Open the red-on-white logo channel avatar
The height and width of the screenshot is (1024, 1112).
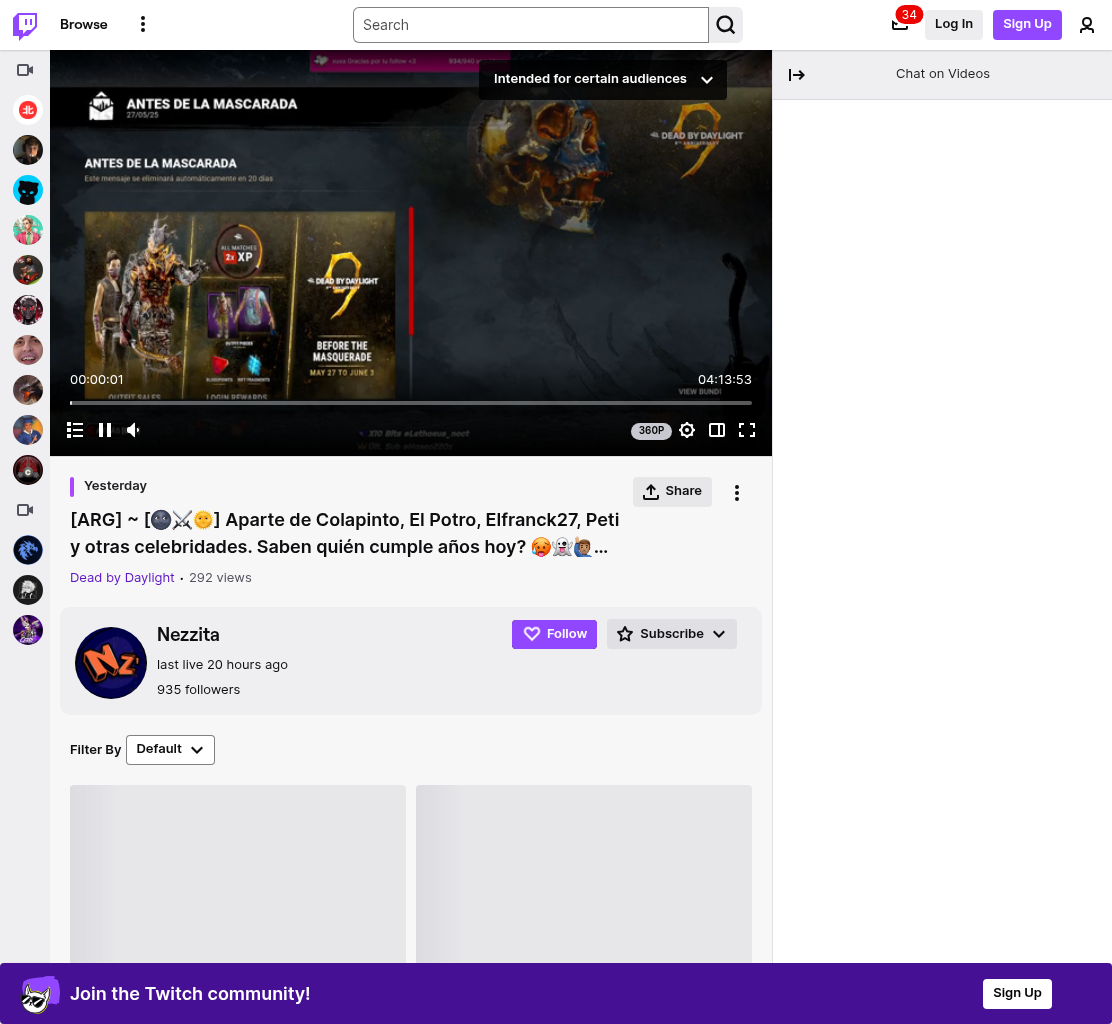[28, 110]
